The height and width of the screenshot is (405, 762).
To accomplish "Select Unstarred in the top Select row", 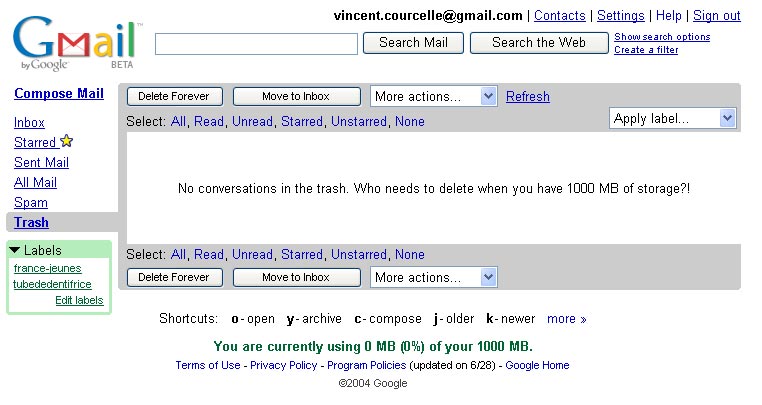I will [359, 121].
